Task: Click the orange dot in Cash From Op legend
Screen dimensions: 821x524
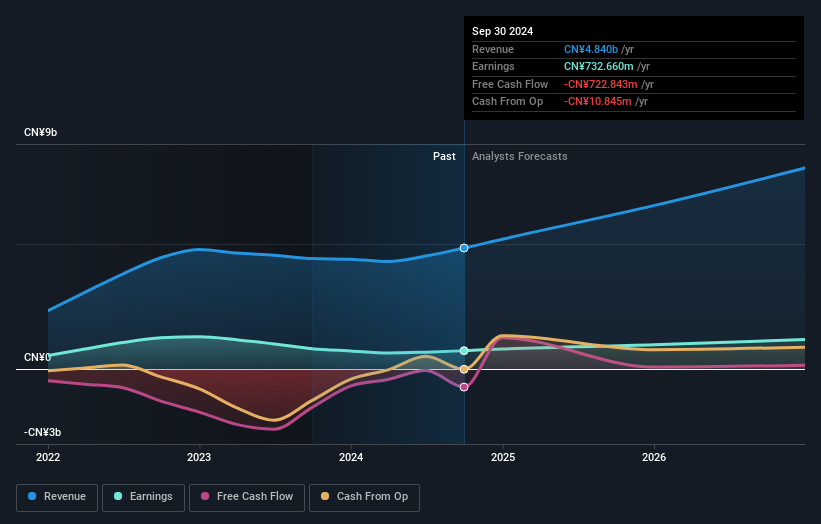Action: click(x=325, y=496)
